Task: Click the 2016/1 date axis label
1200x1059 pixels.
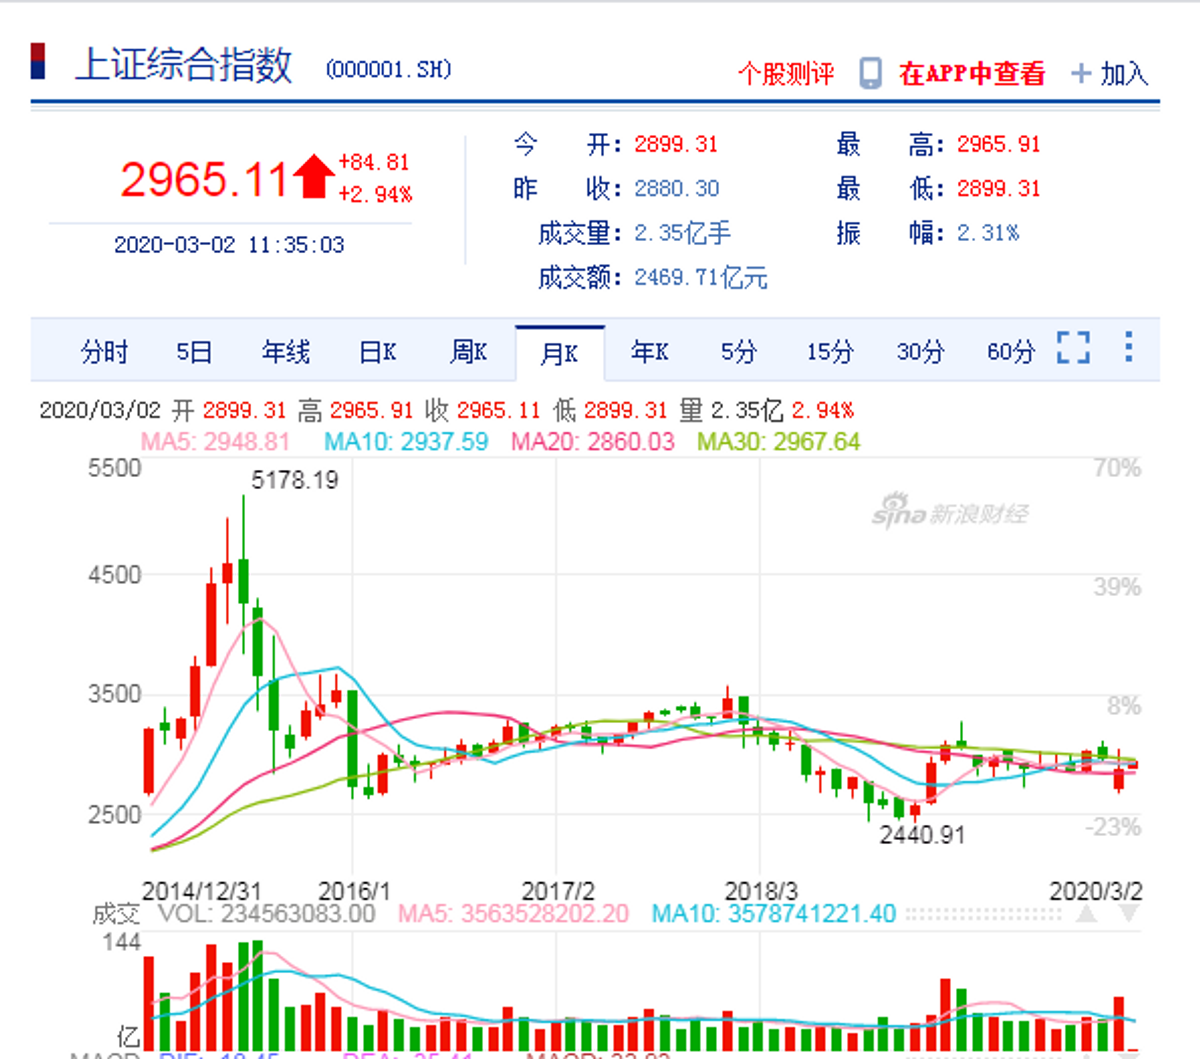Action: pyautogui.click(x=354, y=891)
